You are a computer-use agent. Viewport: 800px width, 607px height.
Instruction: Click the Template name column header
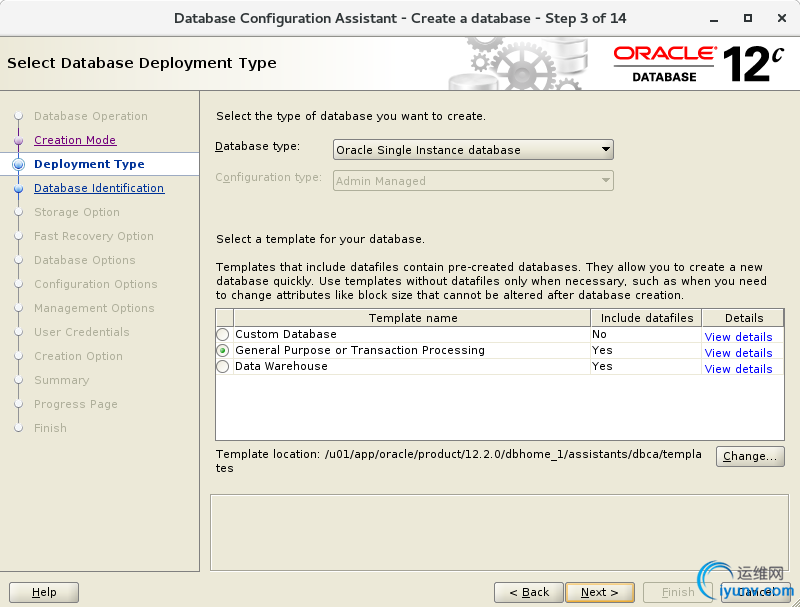pos(412,318)
